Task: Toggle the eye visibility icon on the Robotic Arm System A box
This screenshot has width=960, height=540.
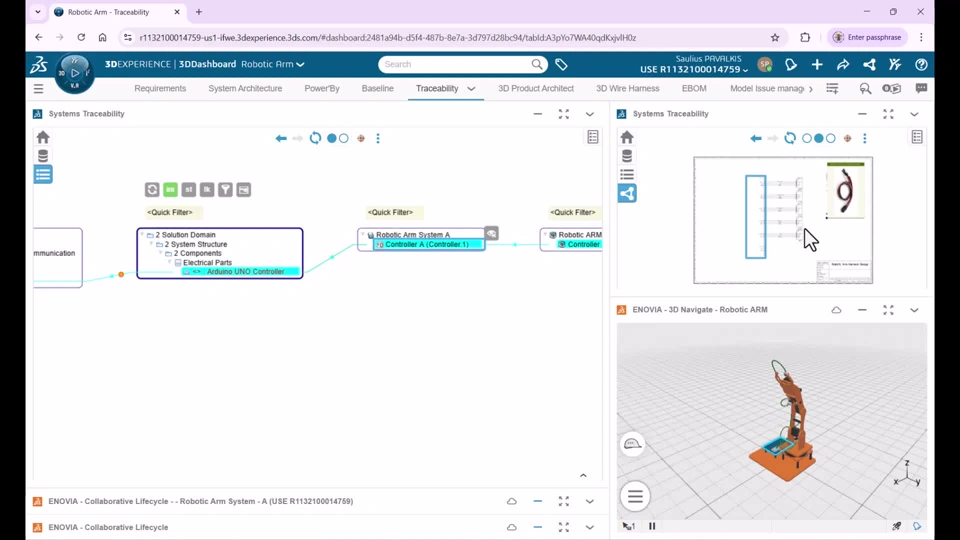Action: pyautogui.click(x=492, y=233)
